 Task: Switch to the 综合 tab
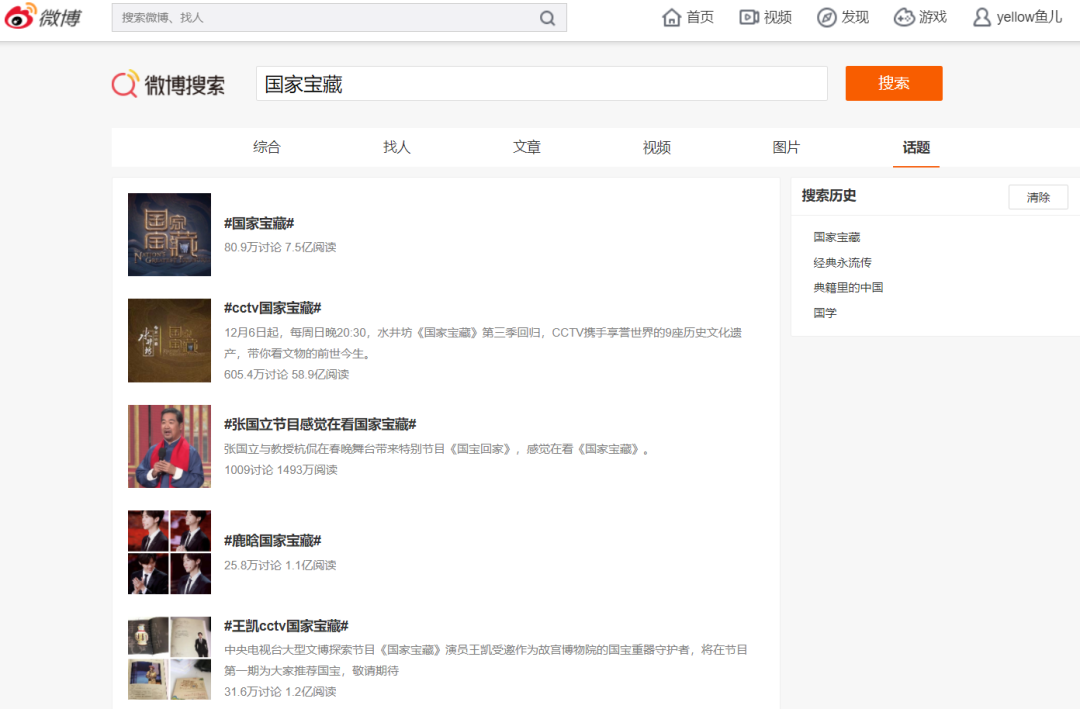point(267,147)
